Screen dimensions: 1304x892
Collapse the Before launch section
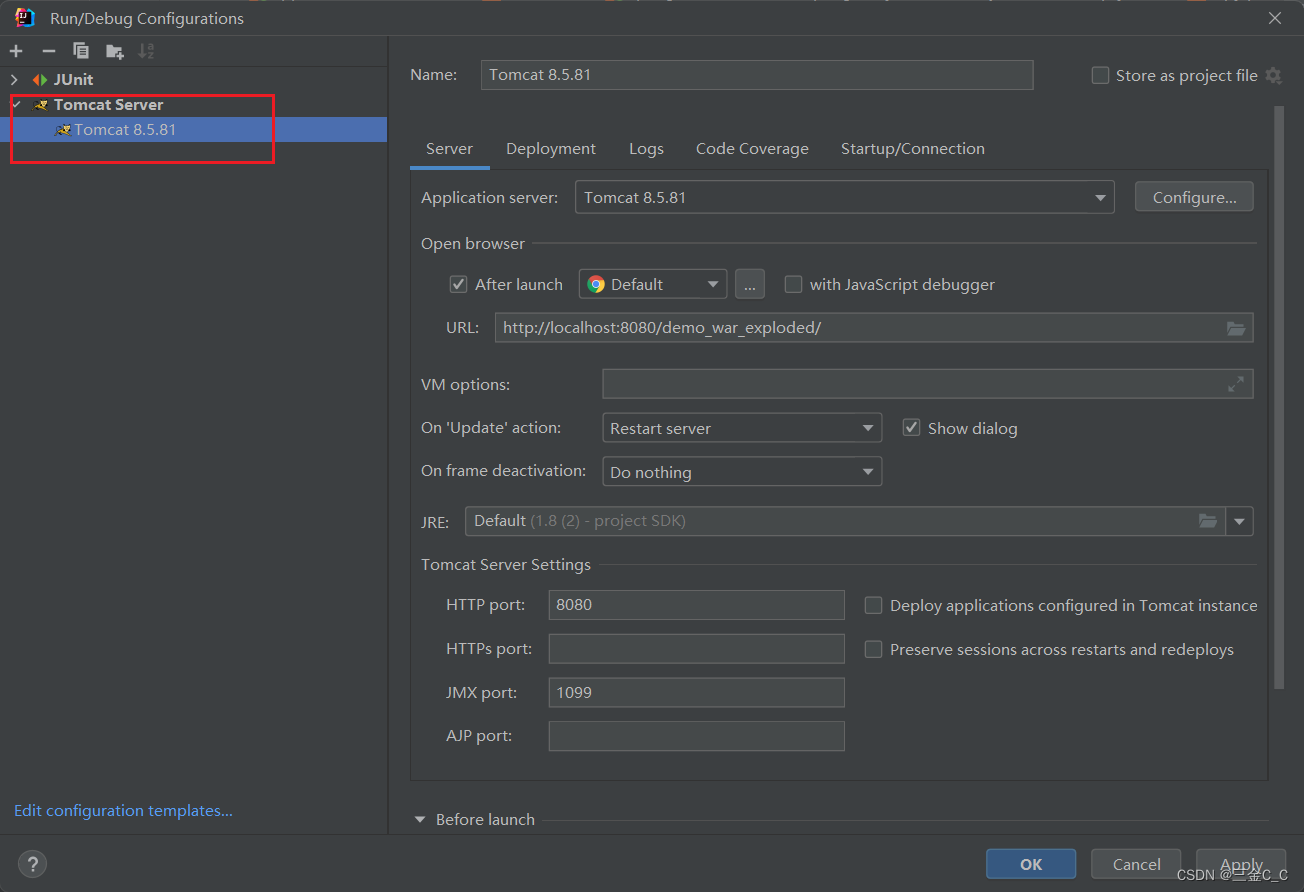tap(420, 819)
